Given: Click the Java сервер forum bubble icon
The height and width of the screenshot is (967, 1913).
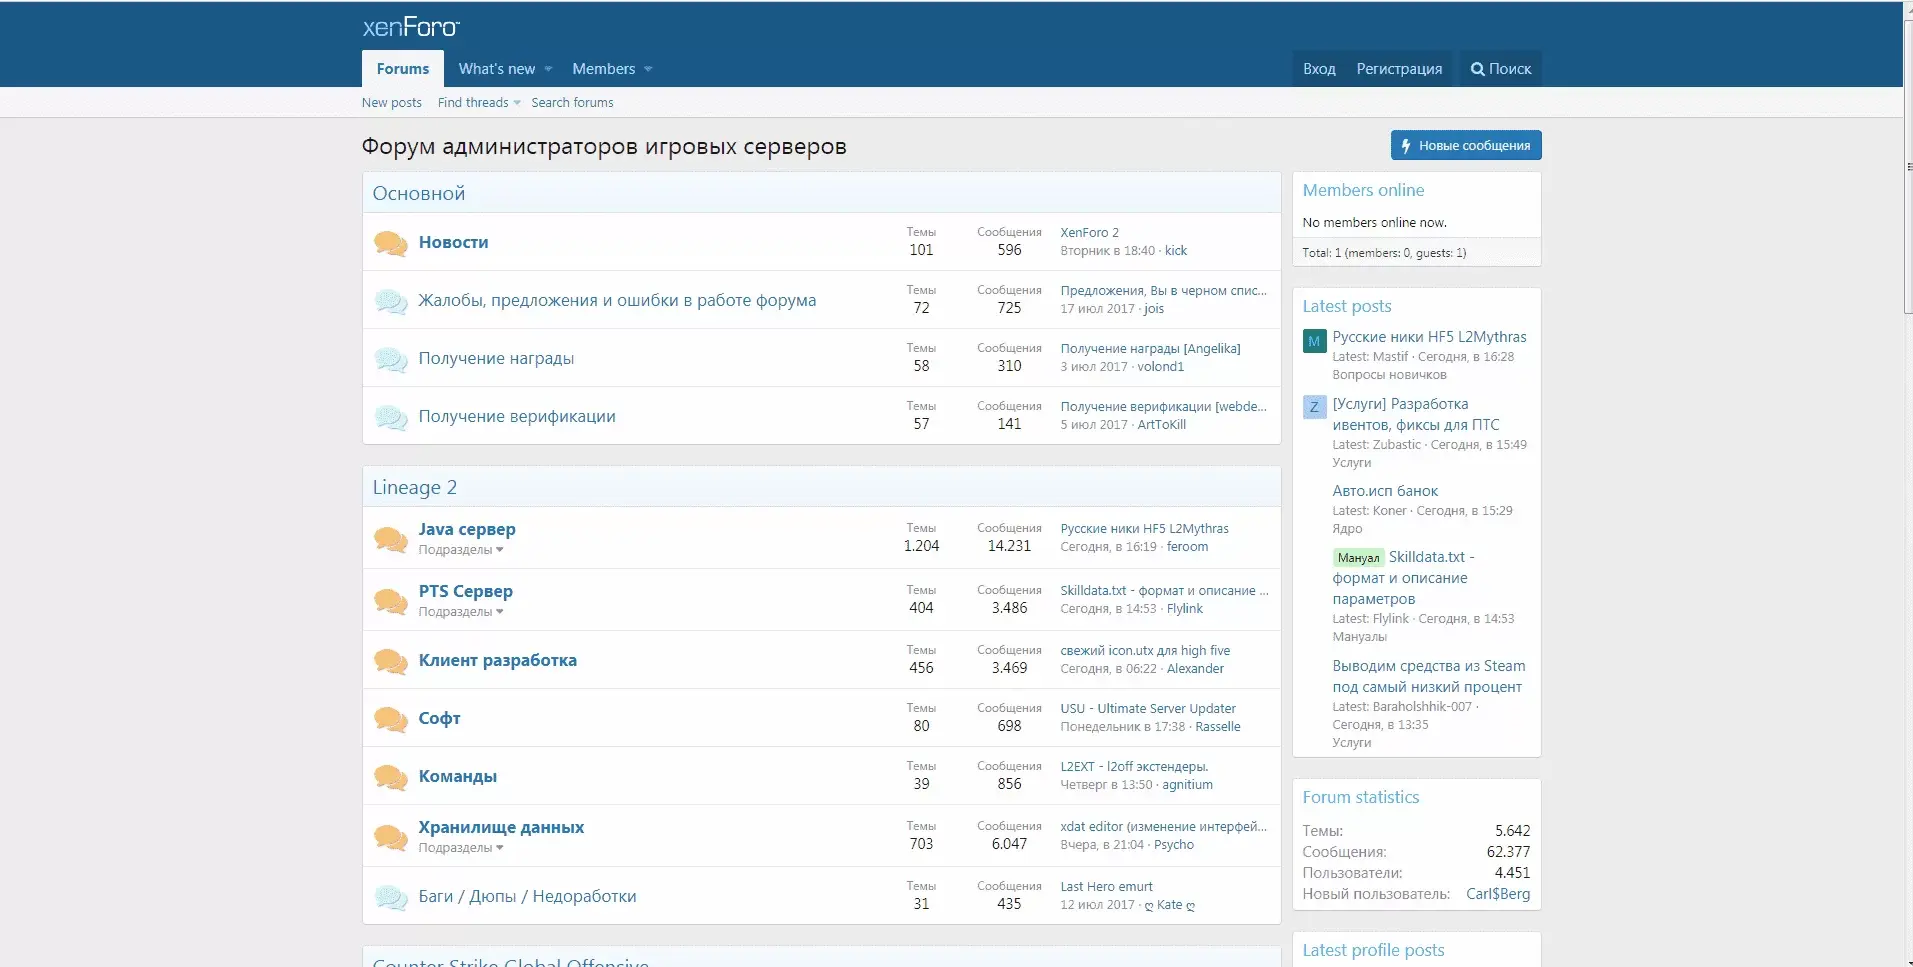Looking at the screenshot, I should pyautogui.click(x=390, y=539).
